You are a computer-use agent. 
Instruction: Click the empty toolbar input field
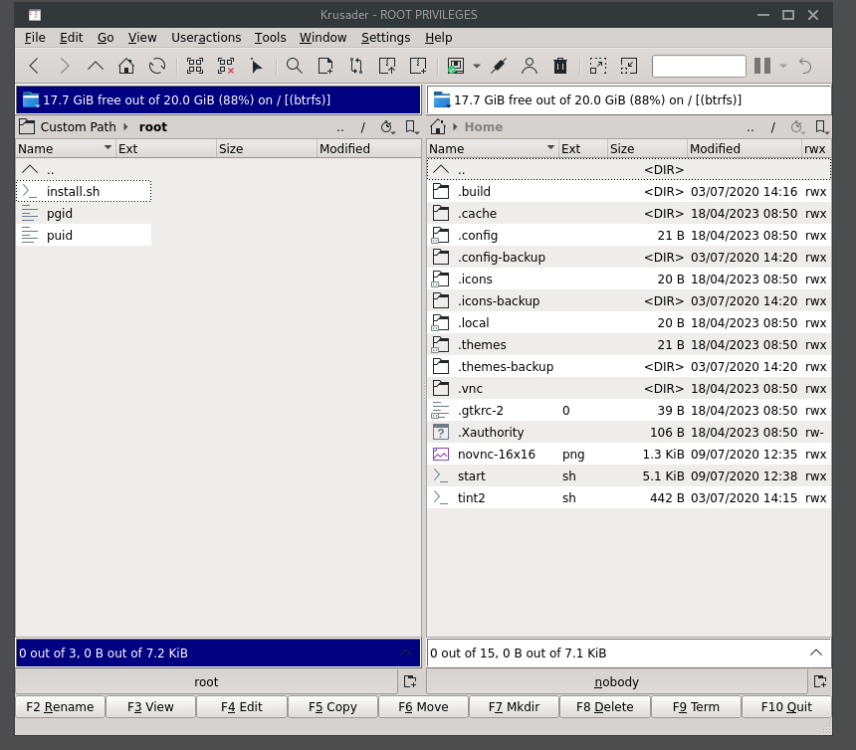[x=699, y=66]
